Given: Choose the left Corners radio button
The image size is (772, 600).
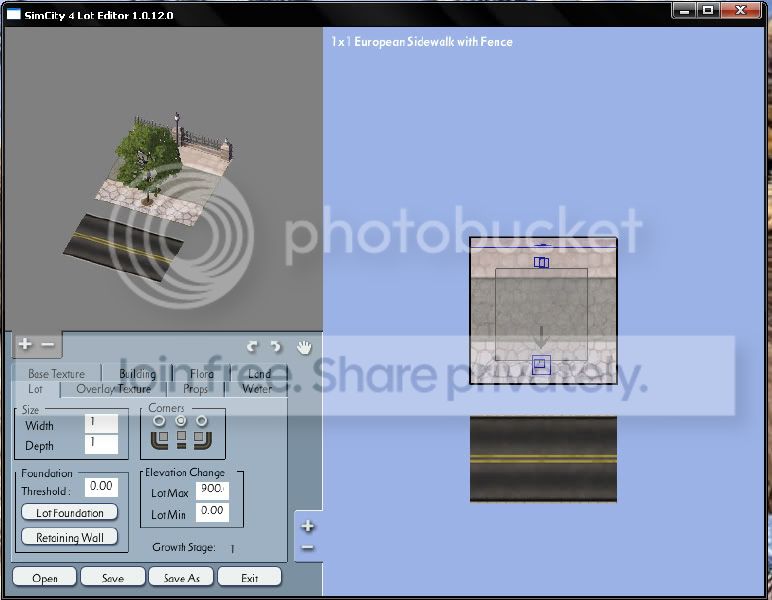Looking at the screenshot, I should click(x=159, y=421).
